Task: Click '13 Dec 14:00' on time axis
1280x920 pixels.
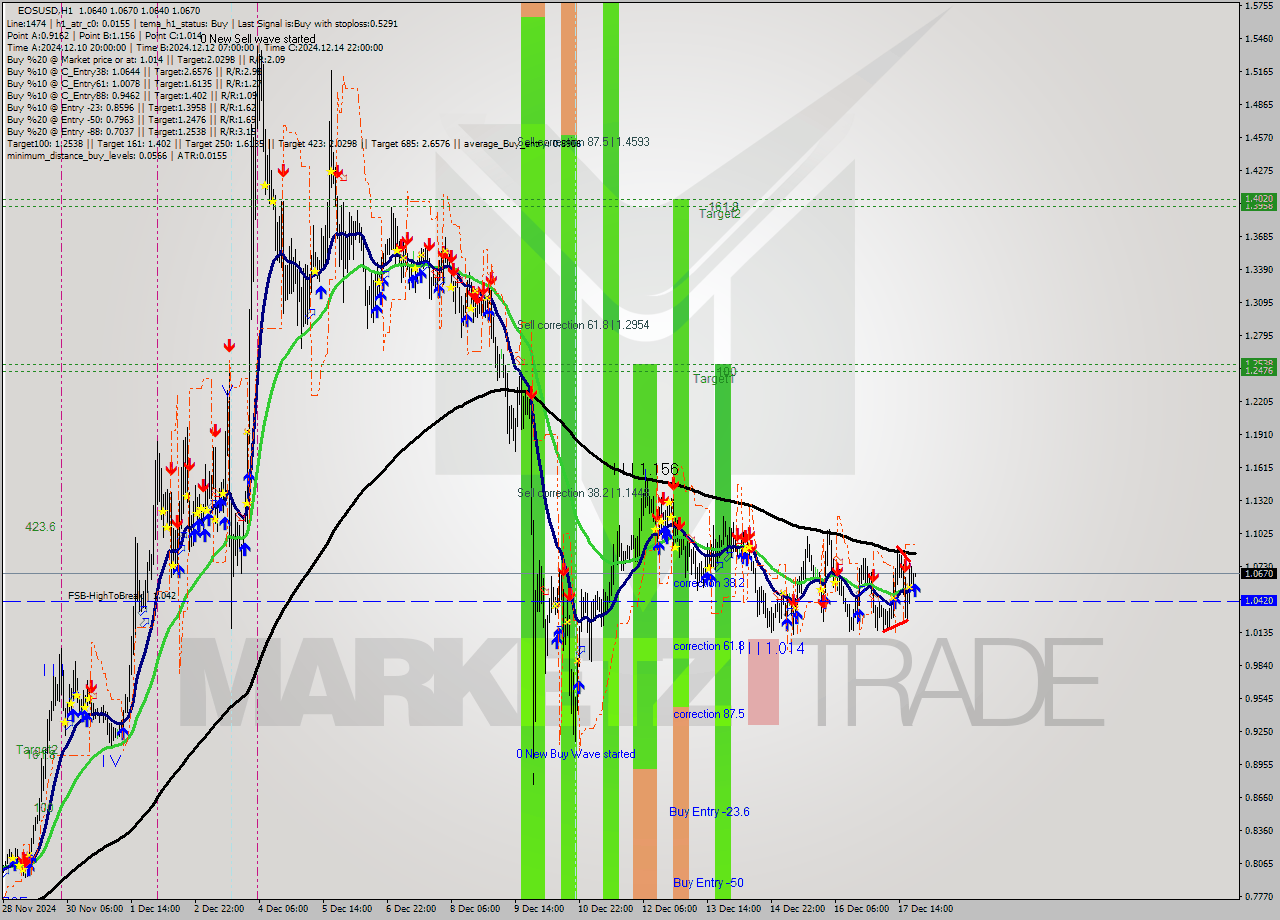Action: [x=733, y=910]
